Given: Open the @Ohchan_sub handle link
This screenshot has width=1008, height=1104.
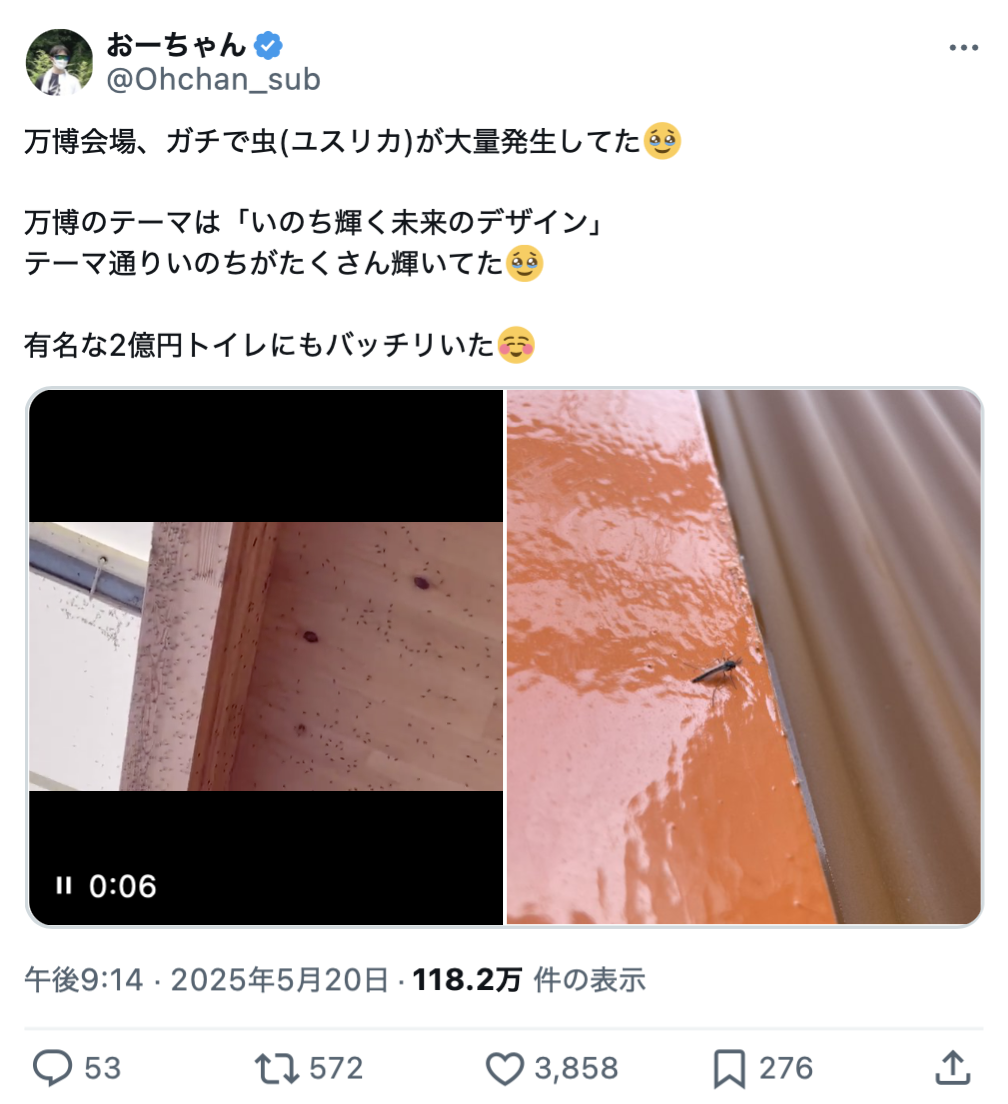Looking at the screenshot, I should (213, 80).
